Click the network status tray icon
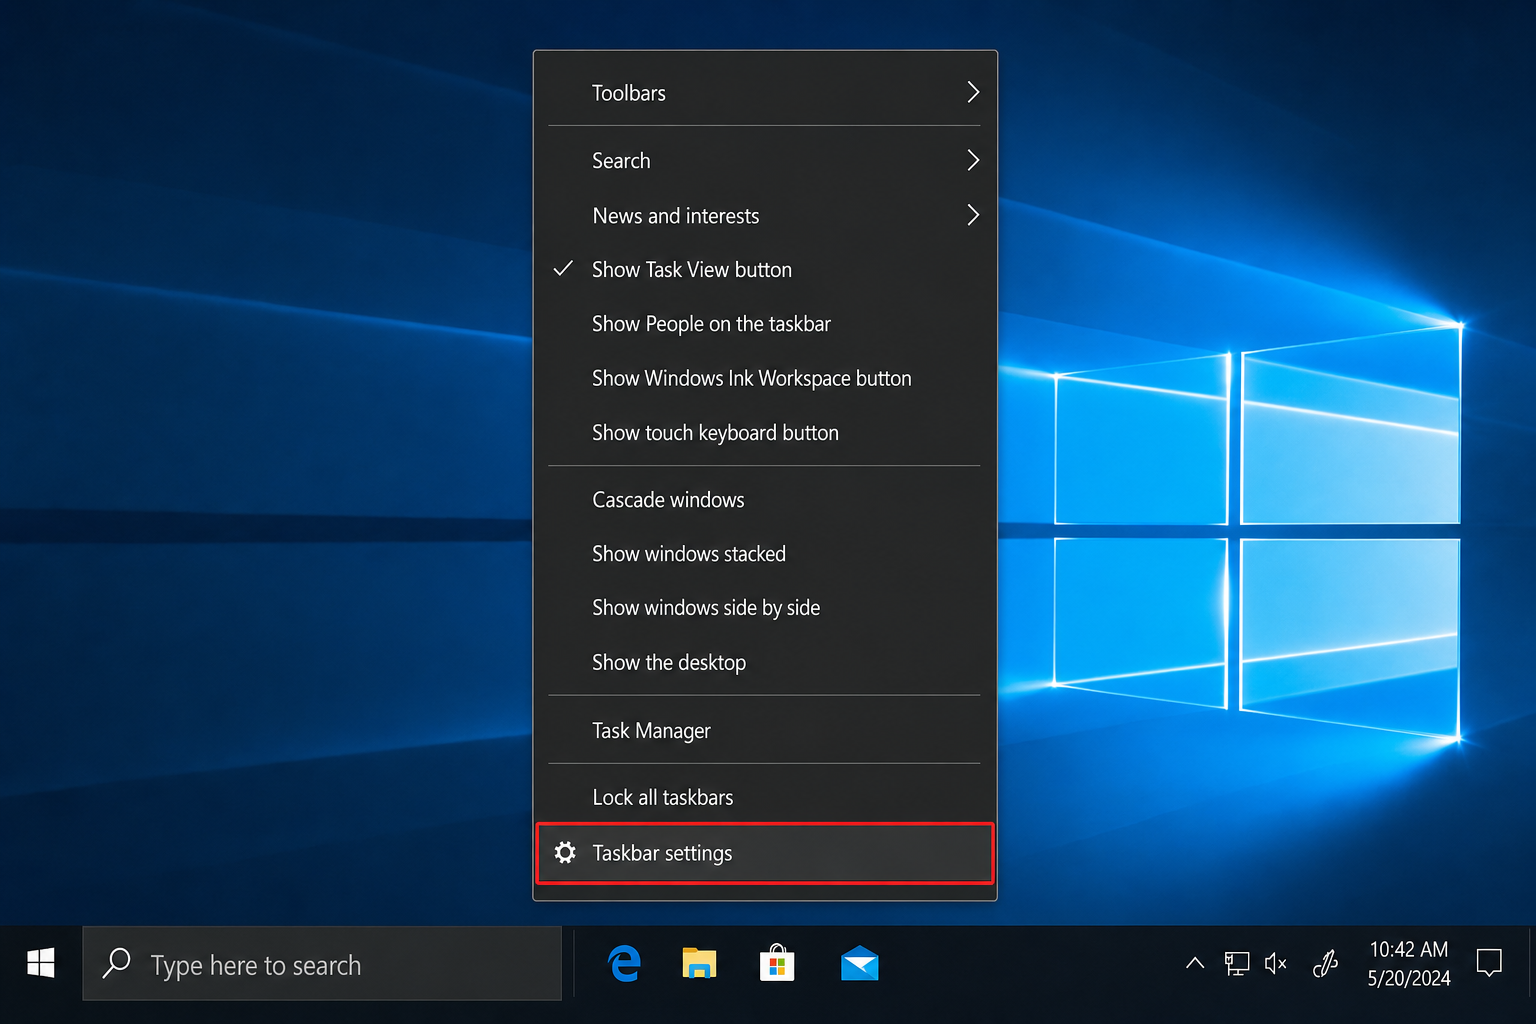This screenshot has width=1536, height=1024. click(1237, 964)
